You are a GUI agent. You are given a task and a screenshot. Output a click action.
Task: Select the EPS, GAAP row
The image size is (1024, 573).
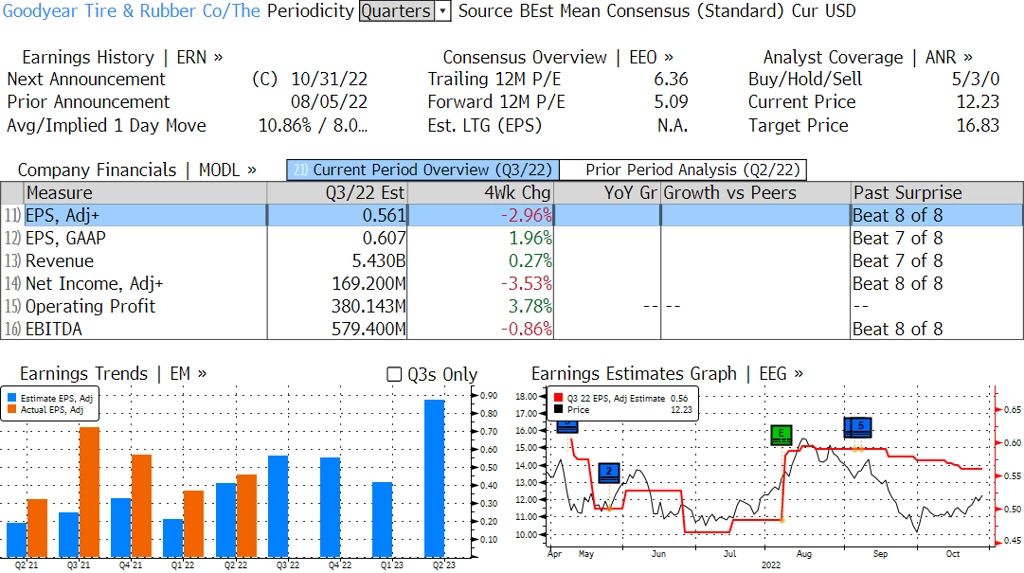coord(512,238)
